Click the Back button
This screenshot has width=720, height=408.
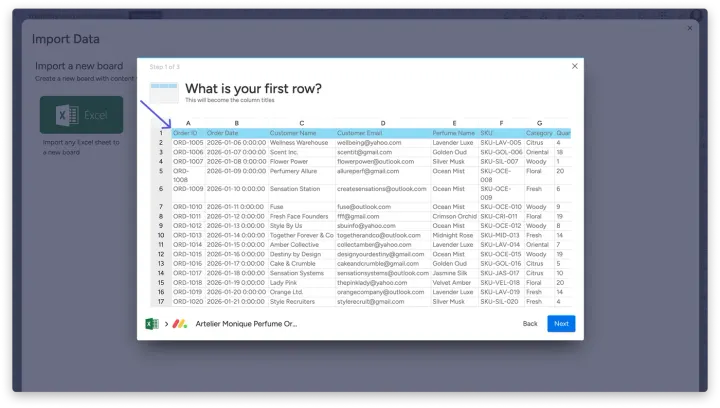[529, 324]
